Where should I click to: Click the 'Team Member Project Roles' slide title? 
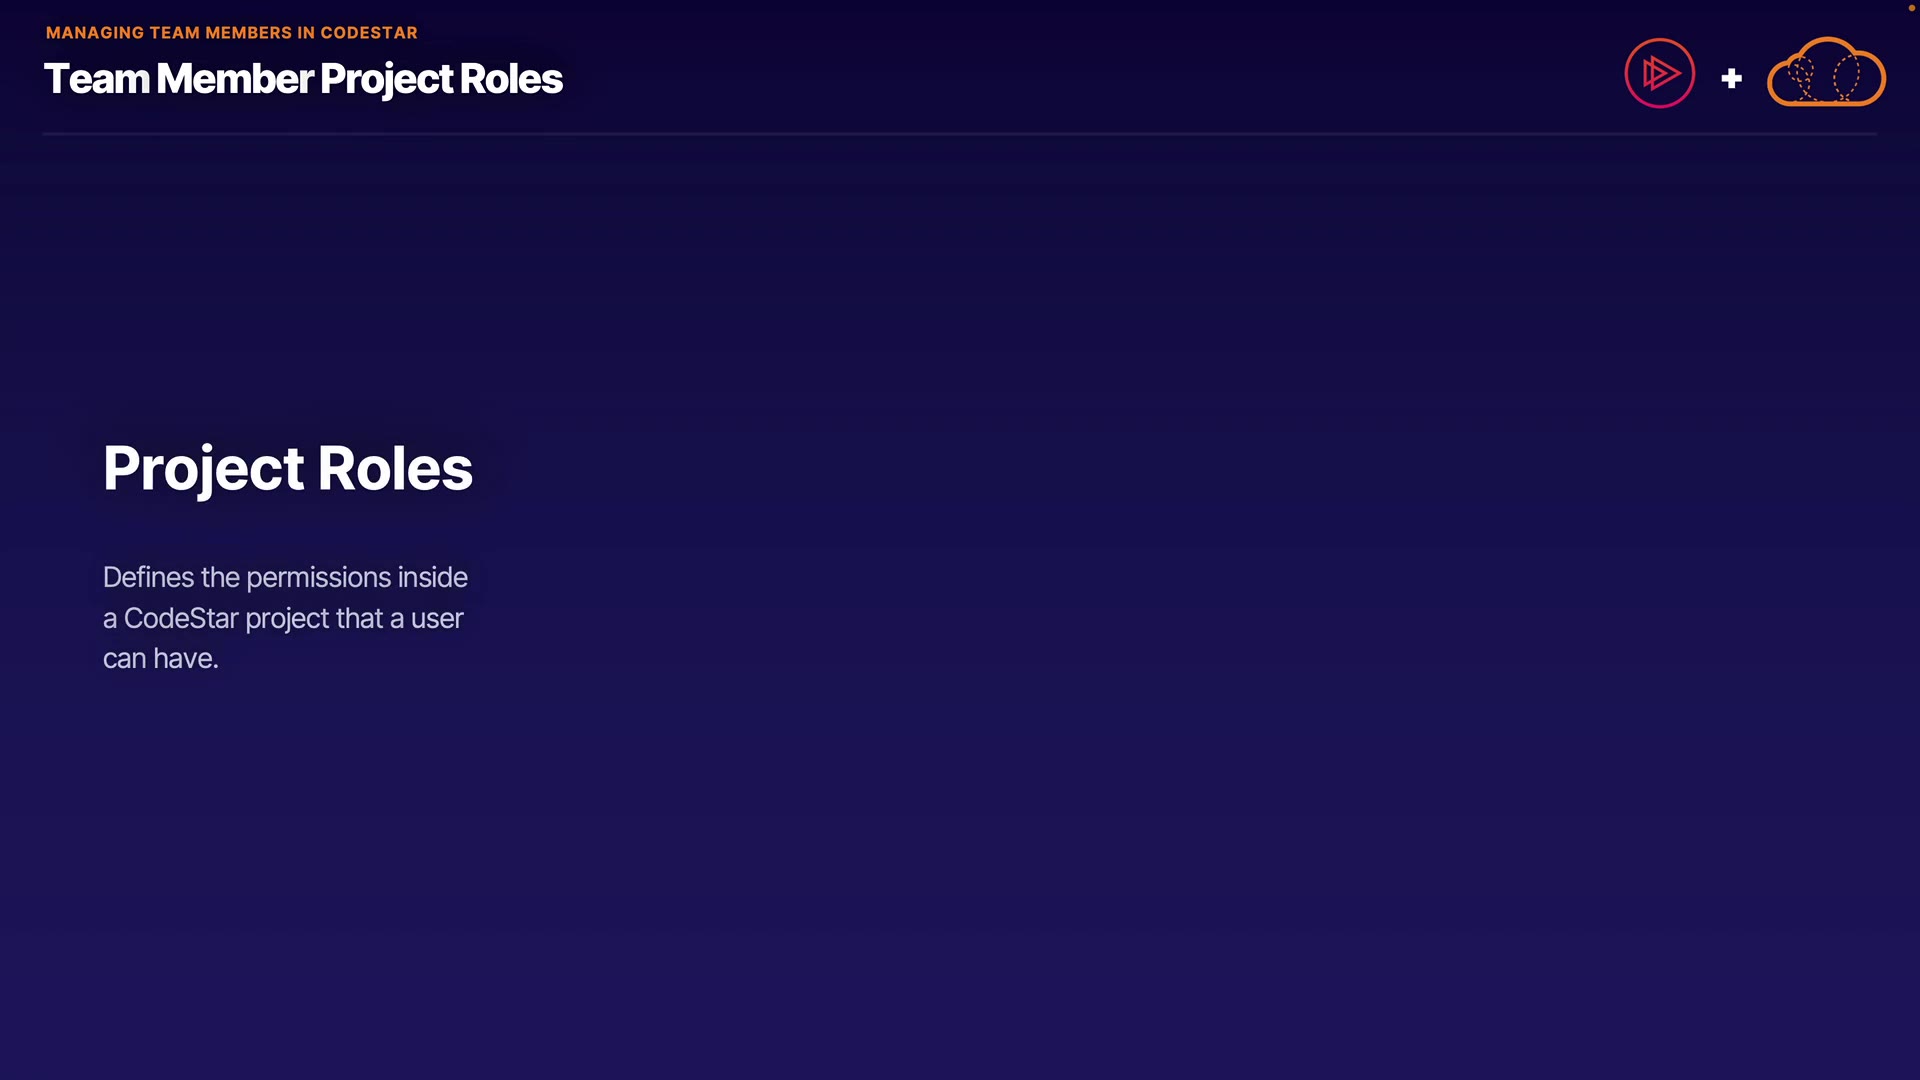tap(303, 79)
